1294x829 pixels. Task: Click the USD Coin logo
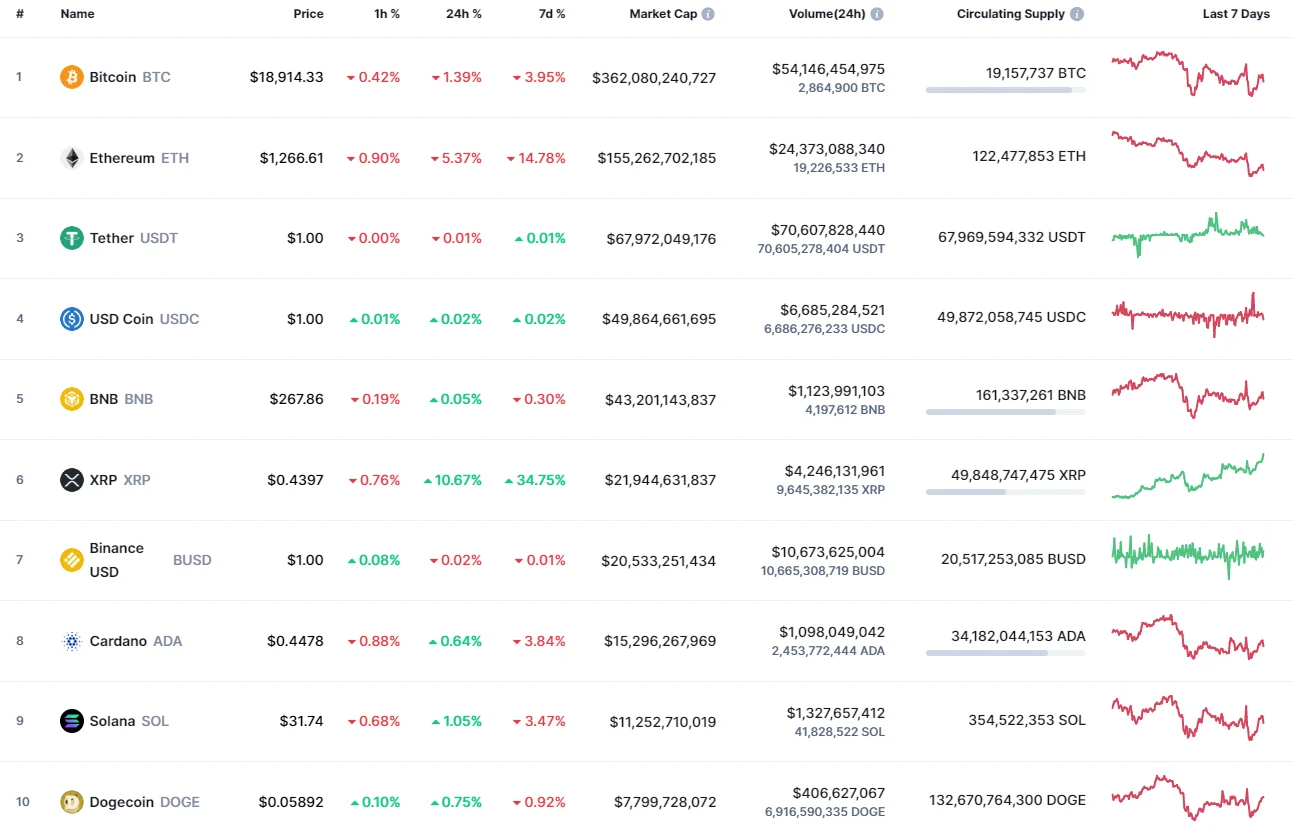70,318
